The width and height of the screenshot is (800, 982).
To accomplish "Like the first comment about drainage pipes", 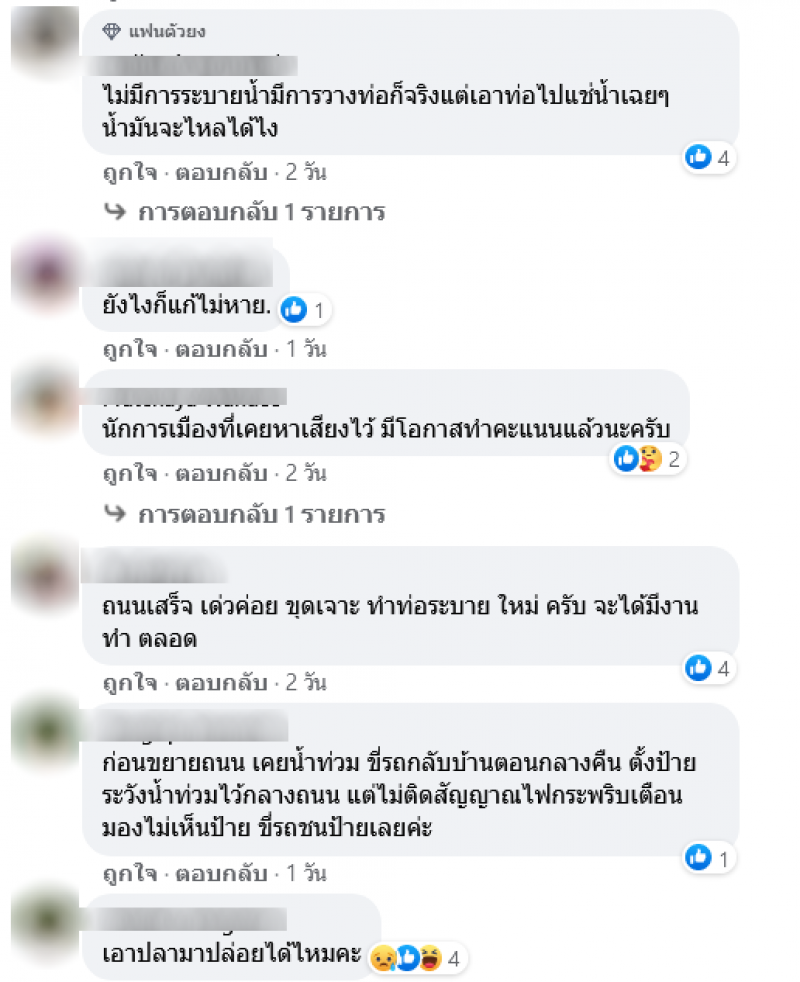I will click(x=130, y=172).
